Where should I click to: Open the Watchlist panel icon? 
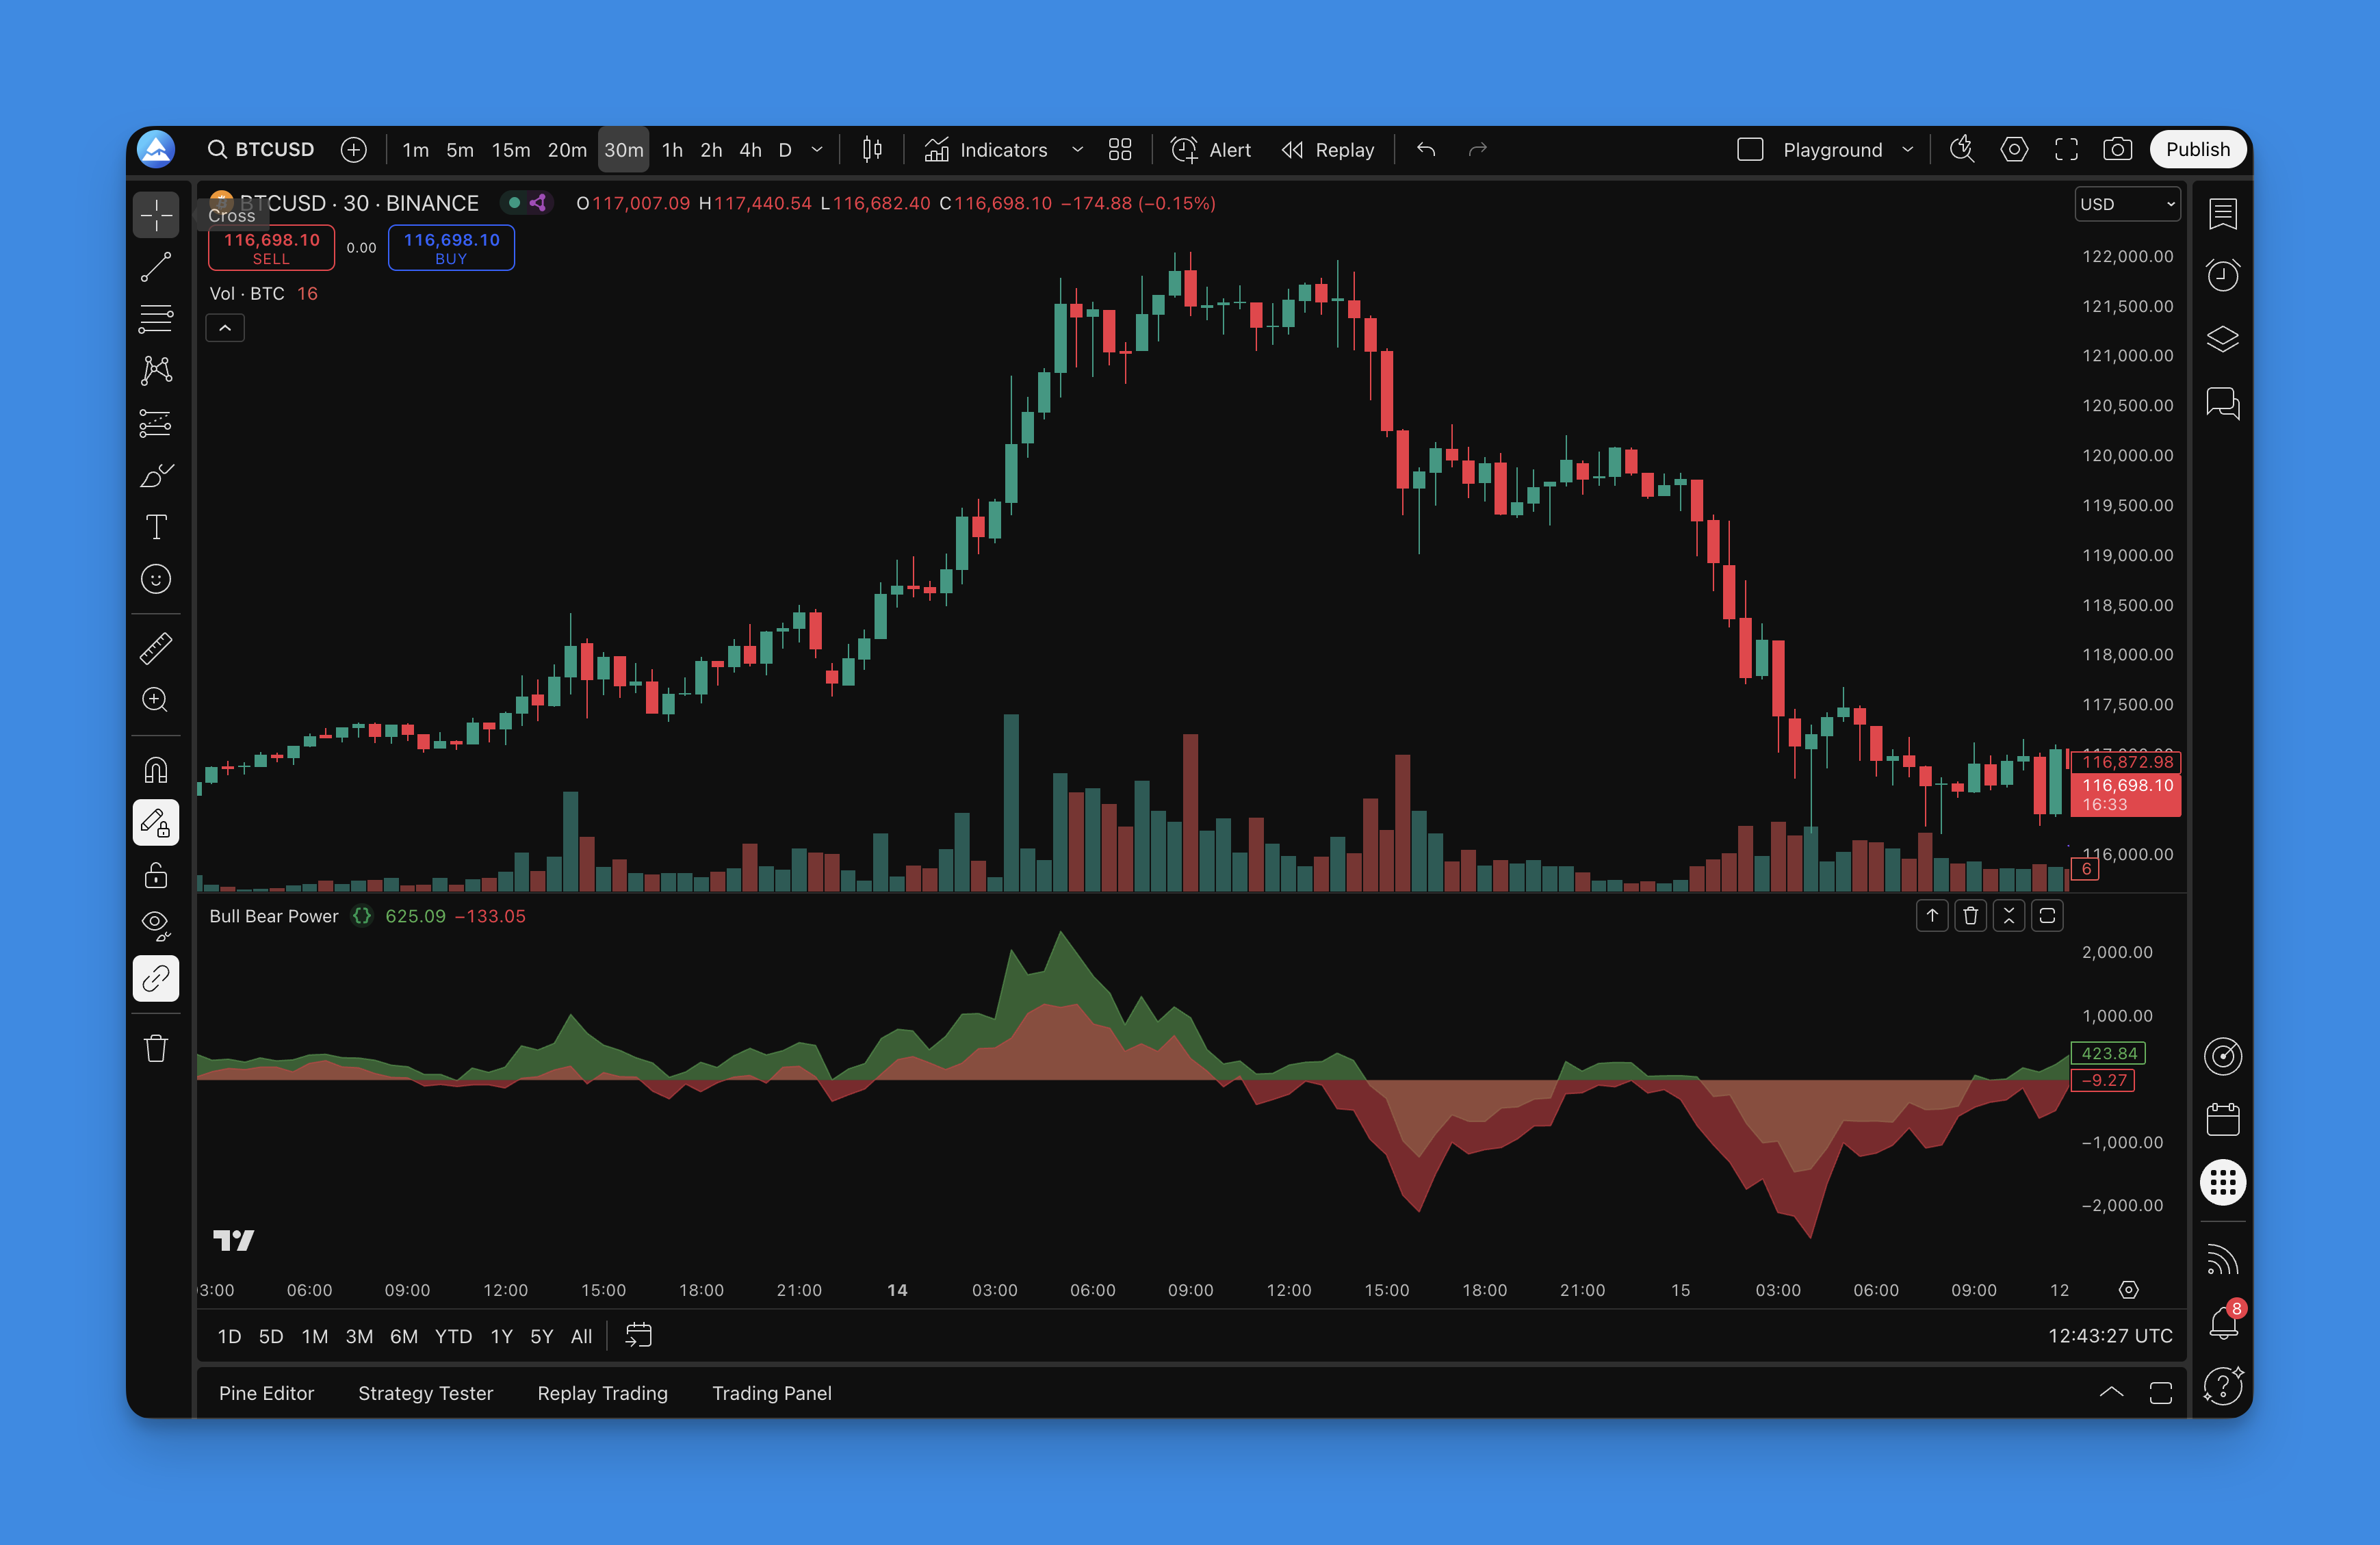pyautogui.click(x=2222, y=213)
